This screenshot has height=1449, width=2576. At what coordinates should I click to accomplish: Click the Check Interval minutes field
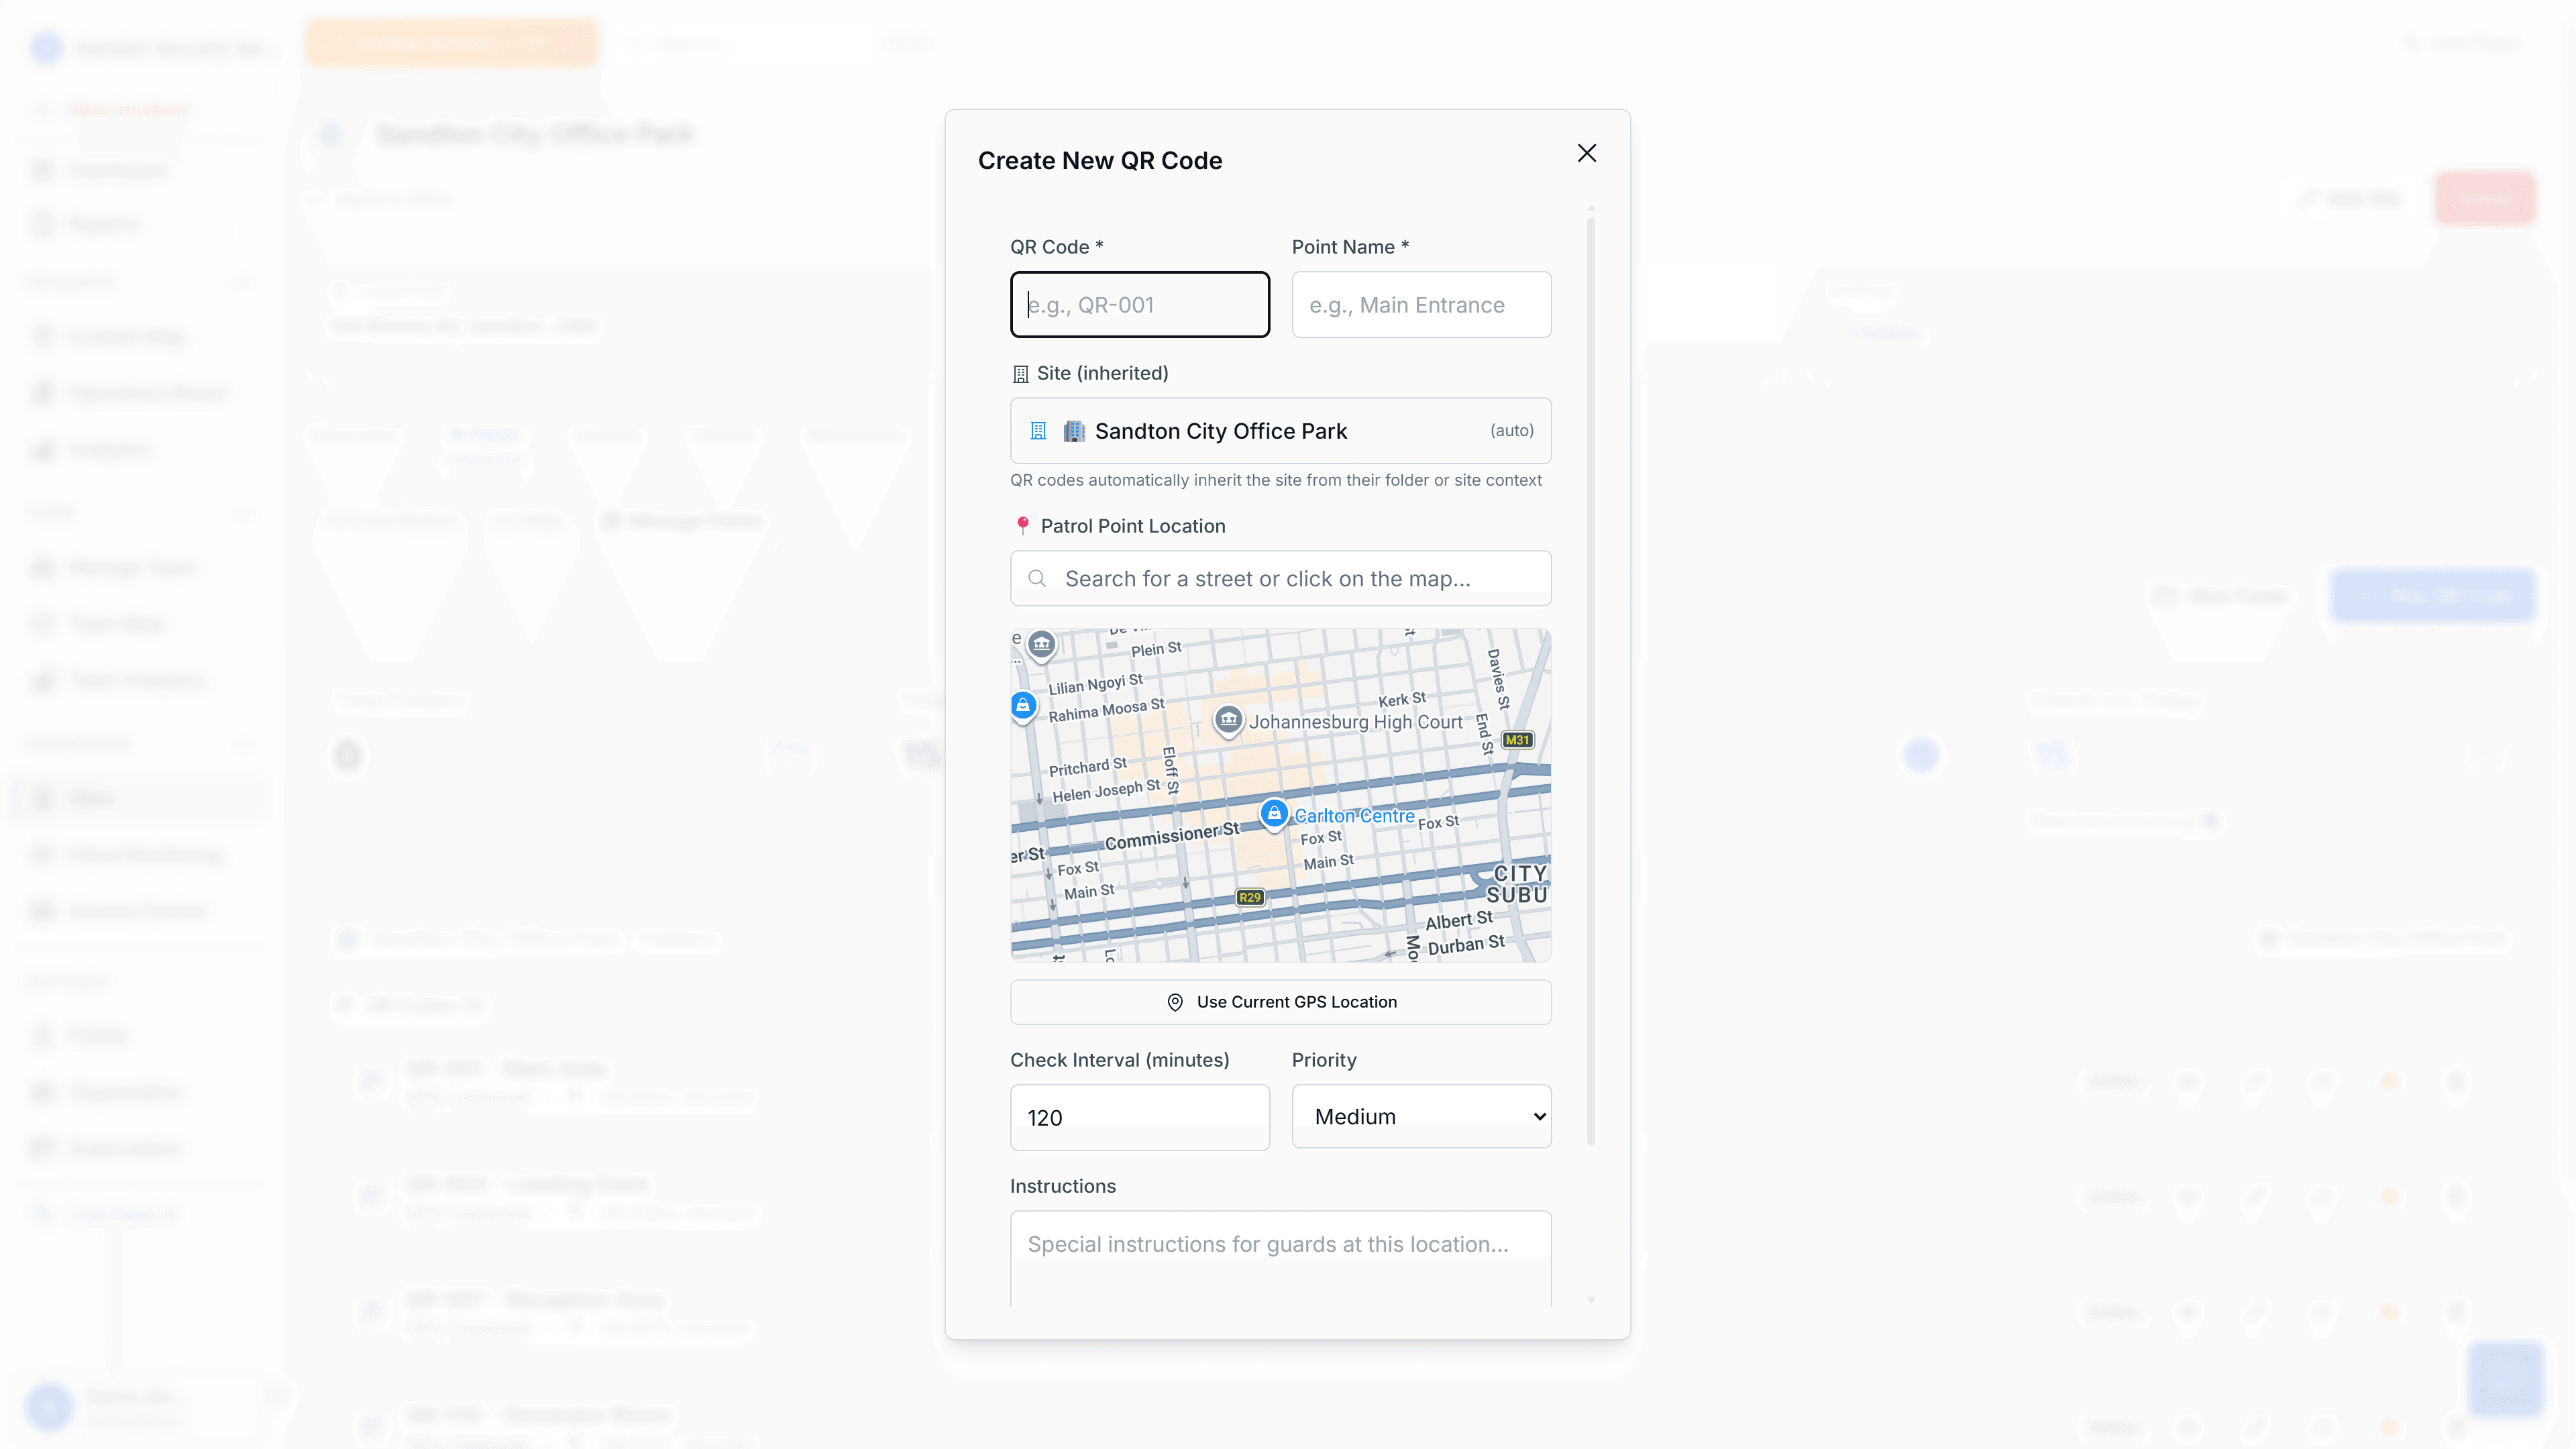1139,1117
